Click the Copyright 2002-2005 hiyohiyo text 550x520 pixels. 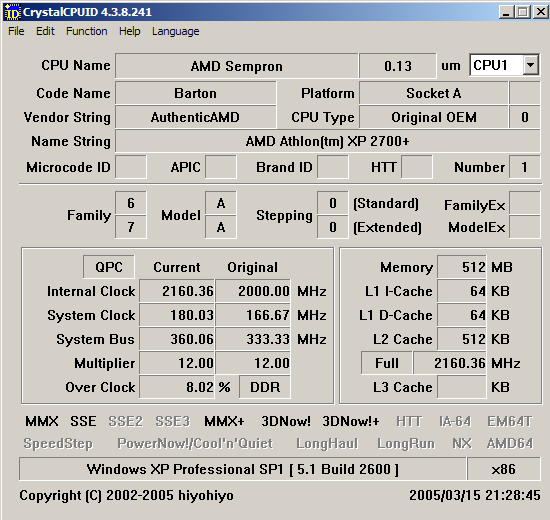click(x=126, y=495)
